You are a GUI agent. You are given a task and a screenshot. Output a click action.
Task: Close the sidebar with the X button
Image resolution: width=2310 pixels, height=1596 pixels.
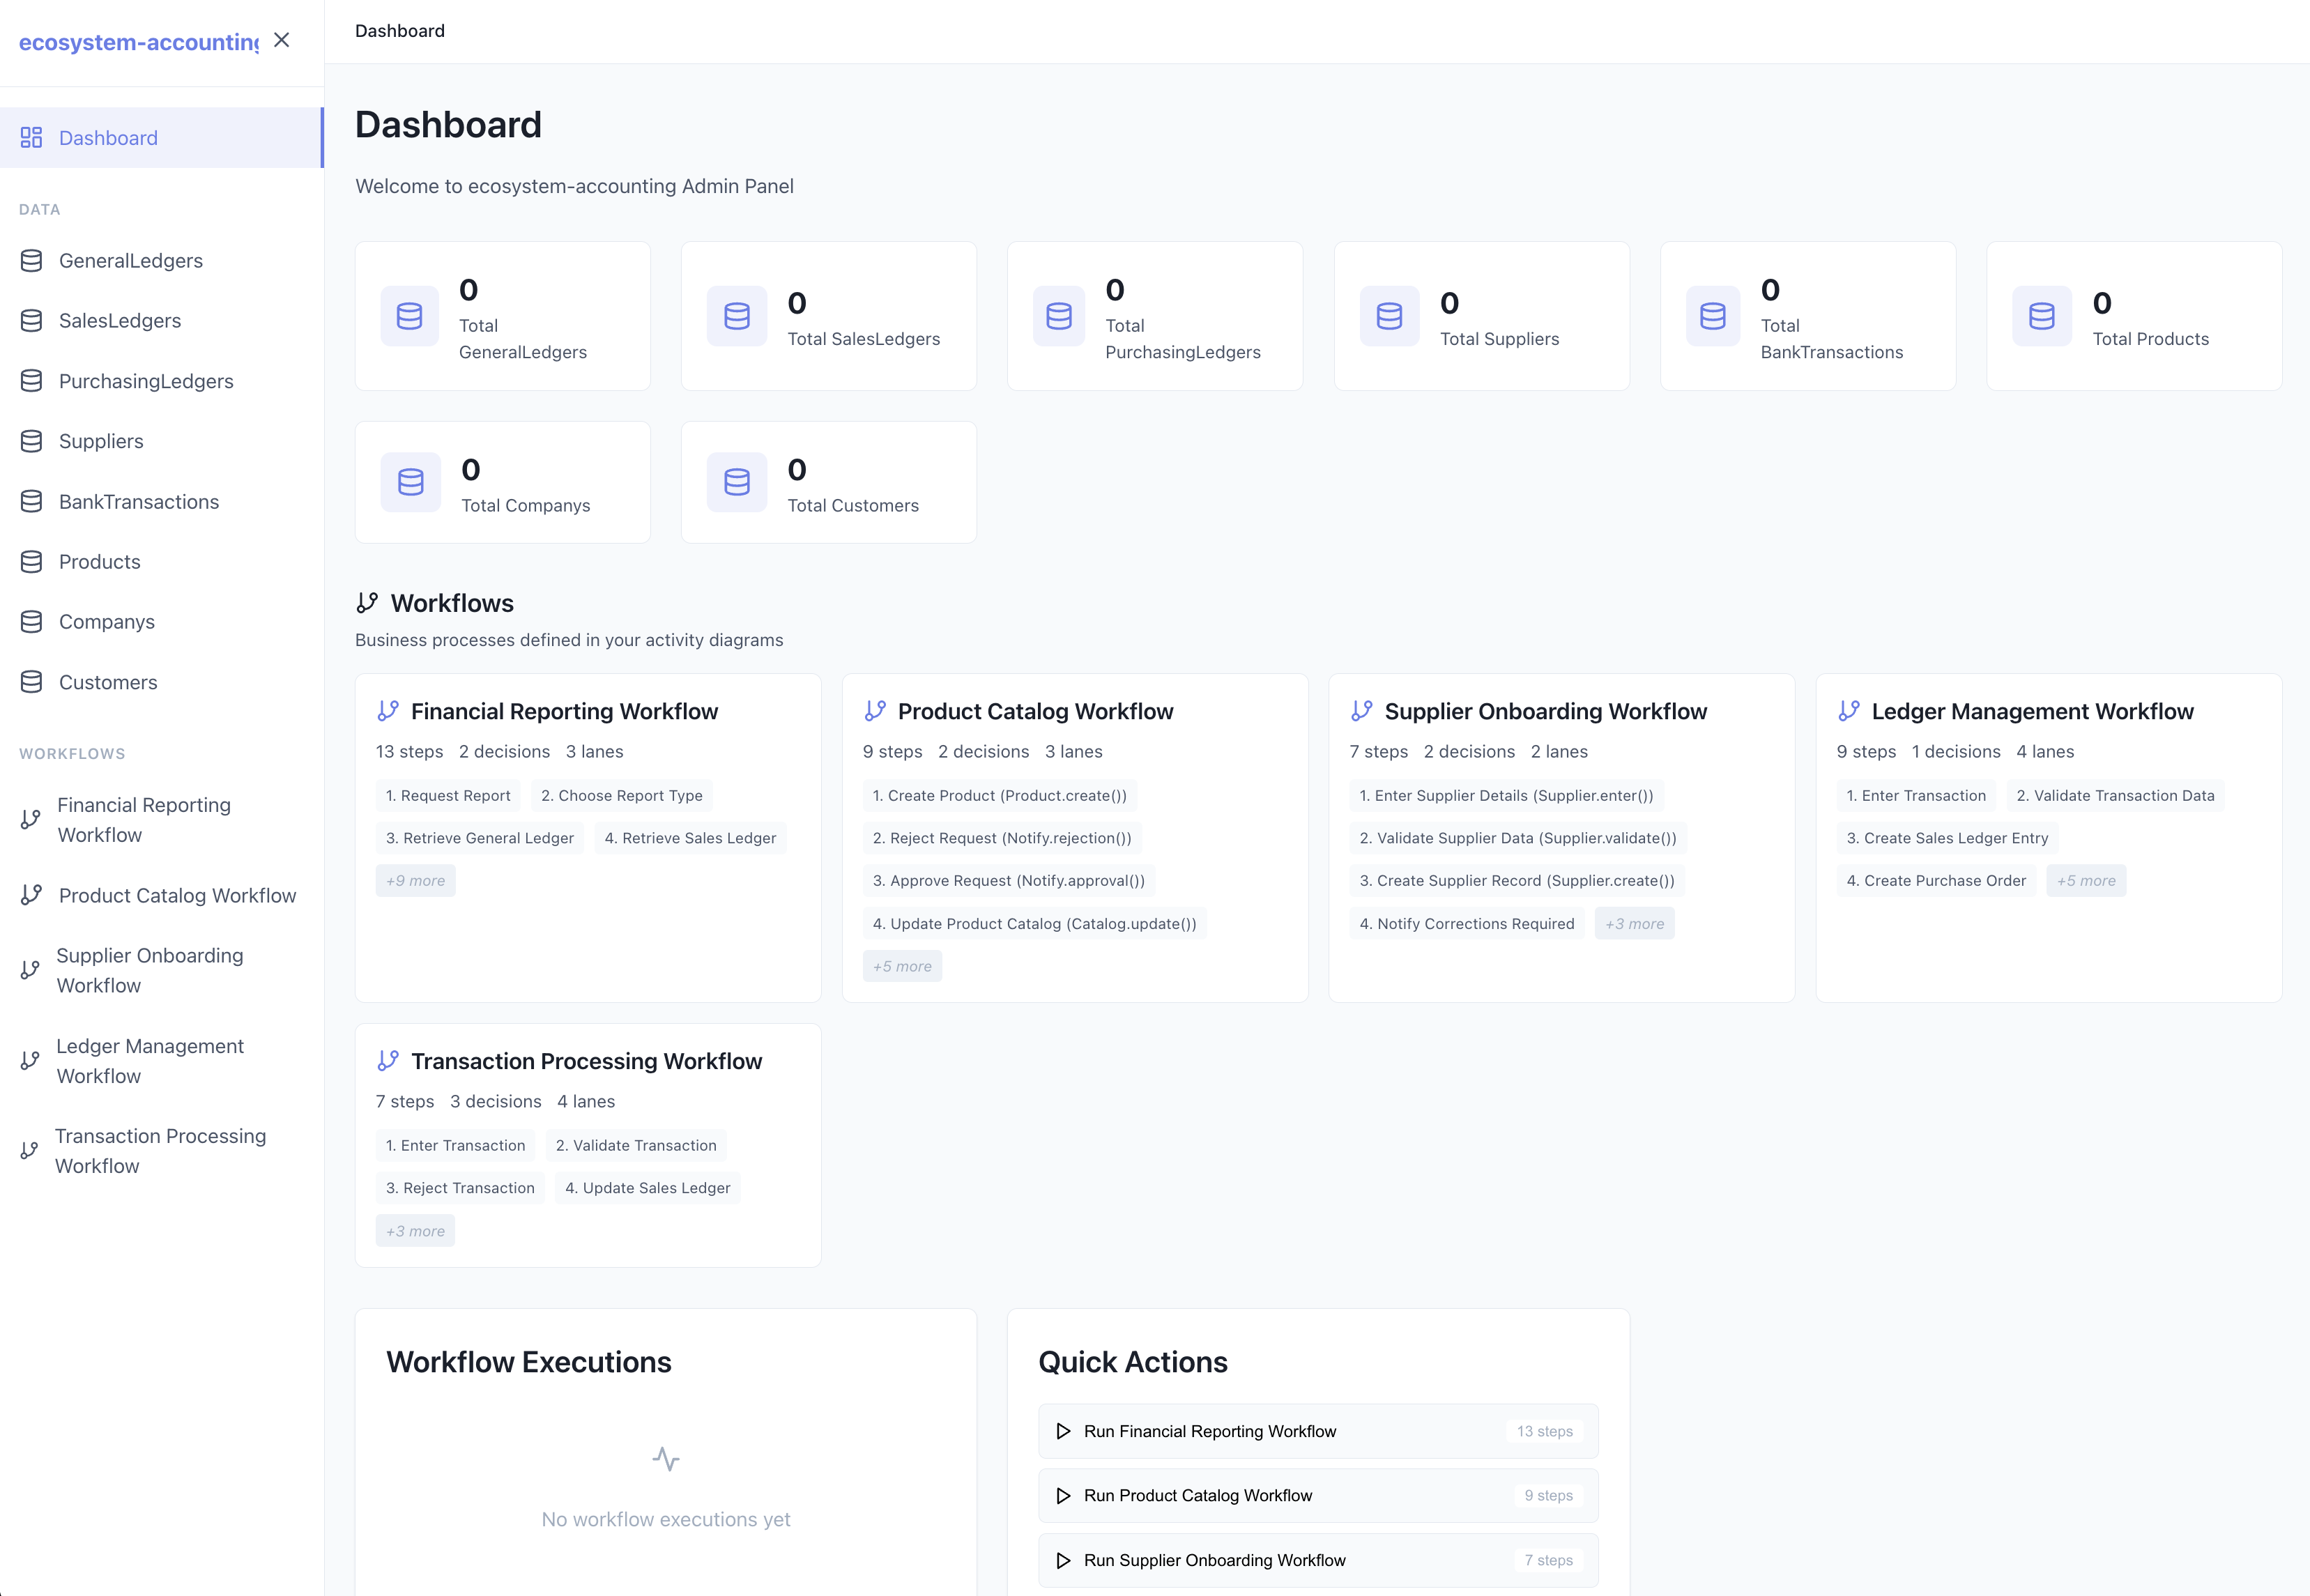pos(281,40)
